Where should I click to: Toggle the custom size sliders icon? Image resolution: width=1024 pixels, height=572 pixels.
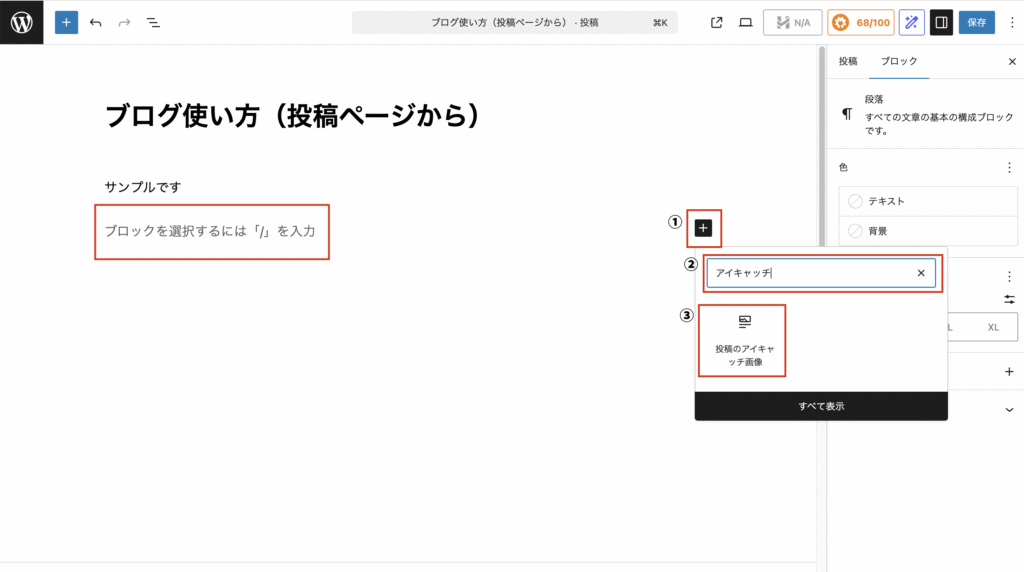(x=1009, y=299)
